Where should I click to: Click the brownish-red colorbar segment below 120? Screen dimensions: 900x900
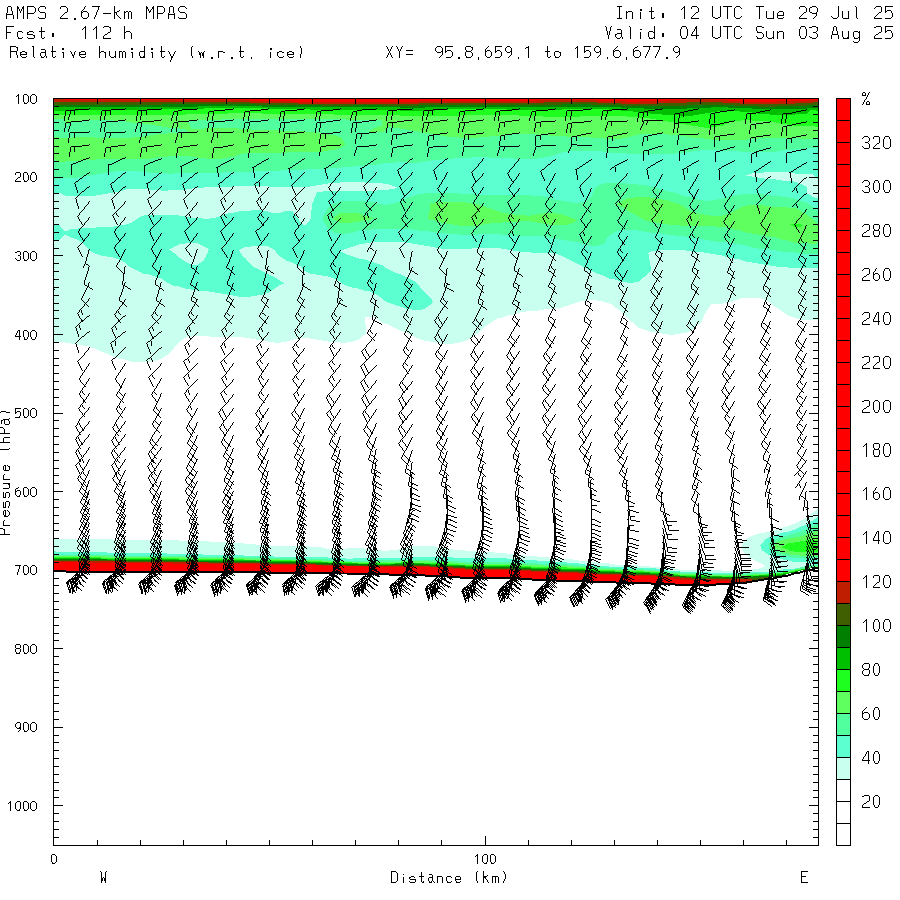pos(843,593)
